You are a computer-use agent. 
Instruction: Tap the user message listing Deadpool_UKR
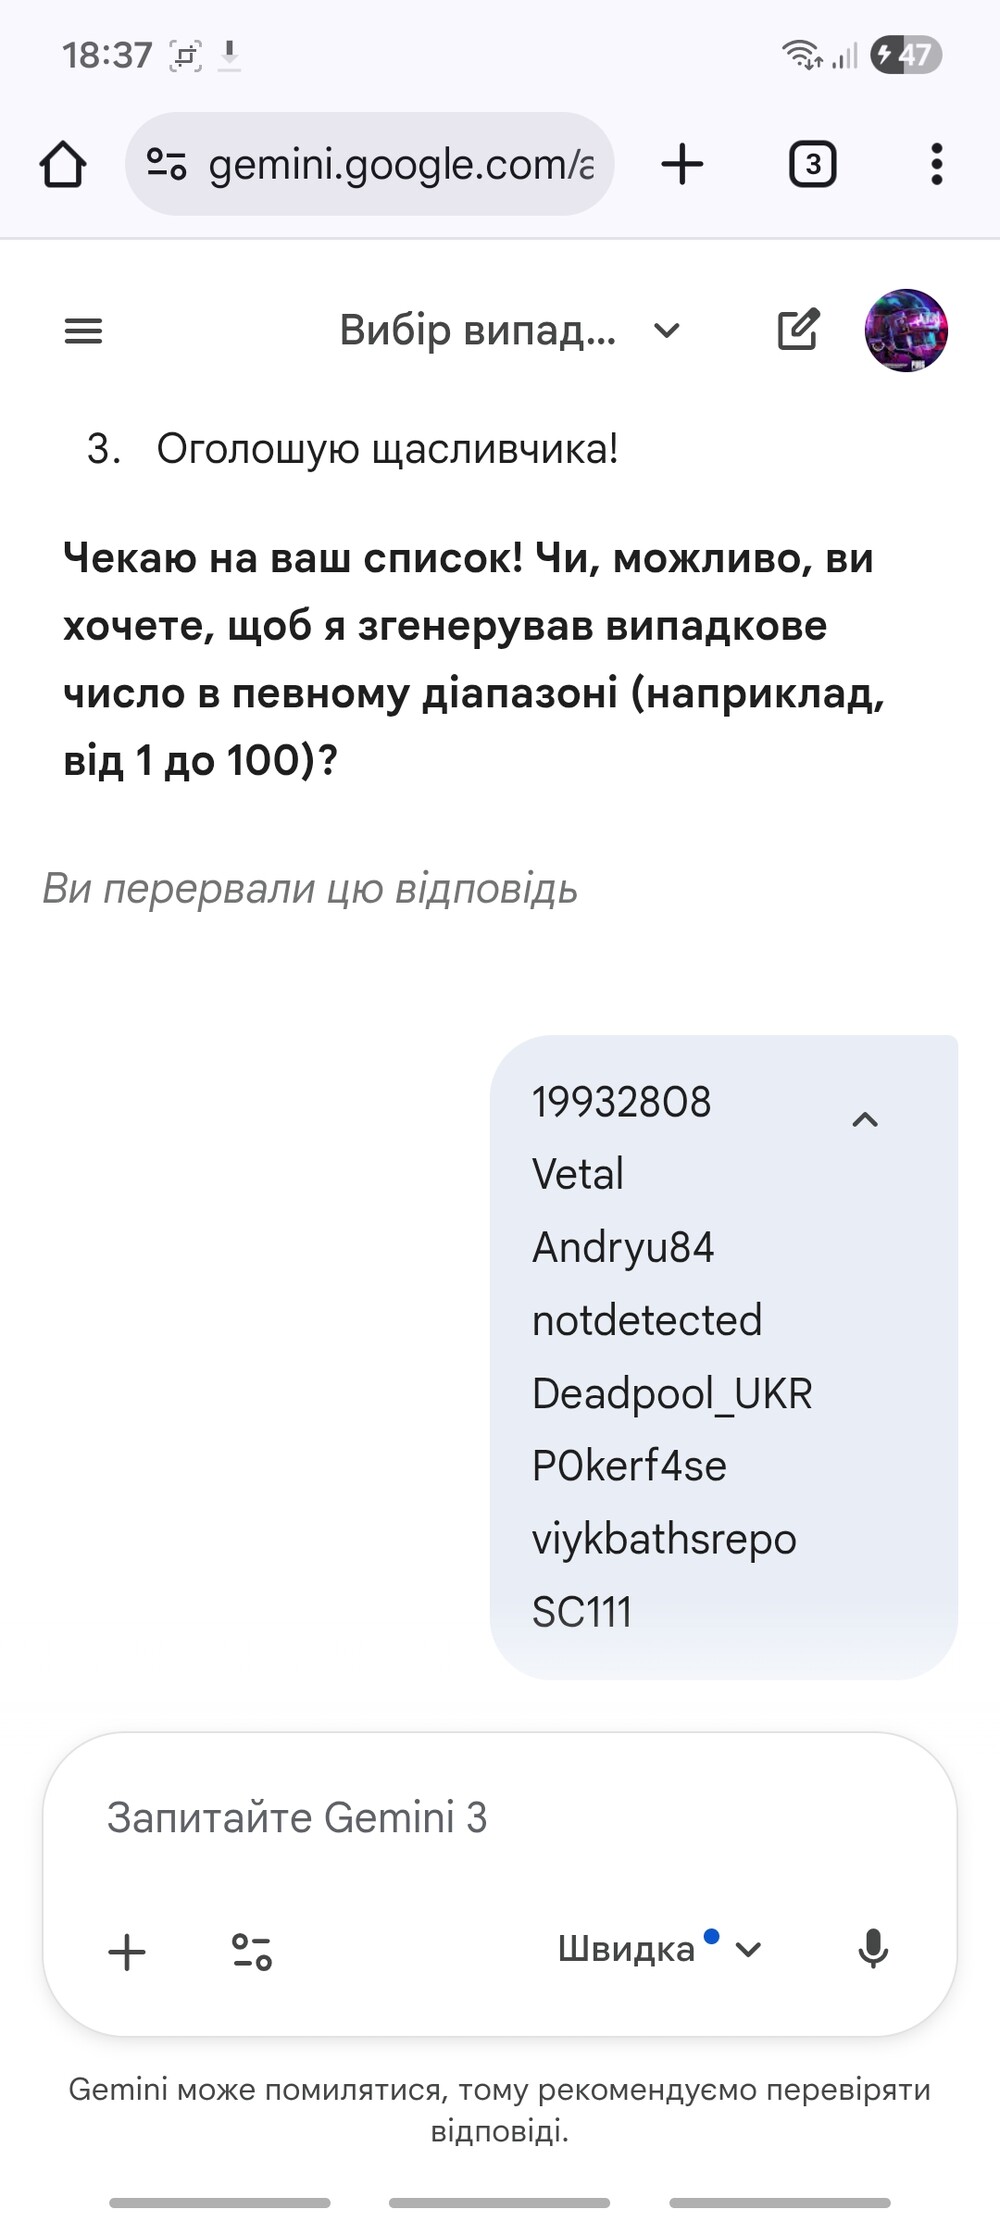click(672, 1393)
